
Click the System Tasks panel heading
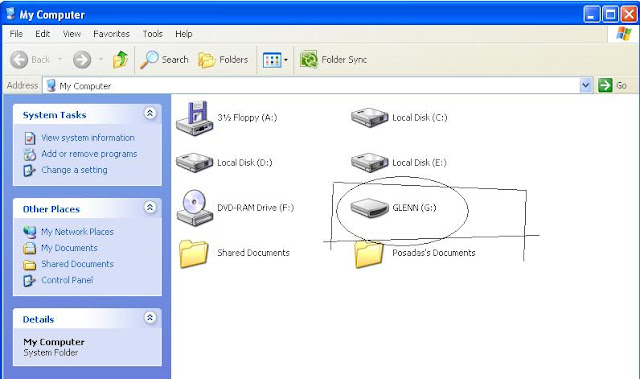tap(54, 115)
